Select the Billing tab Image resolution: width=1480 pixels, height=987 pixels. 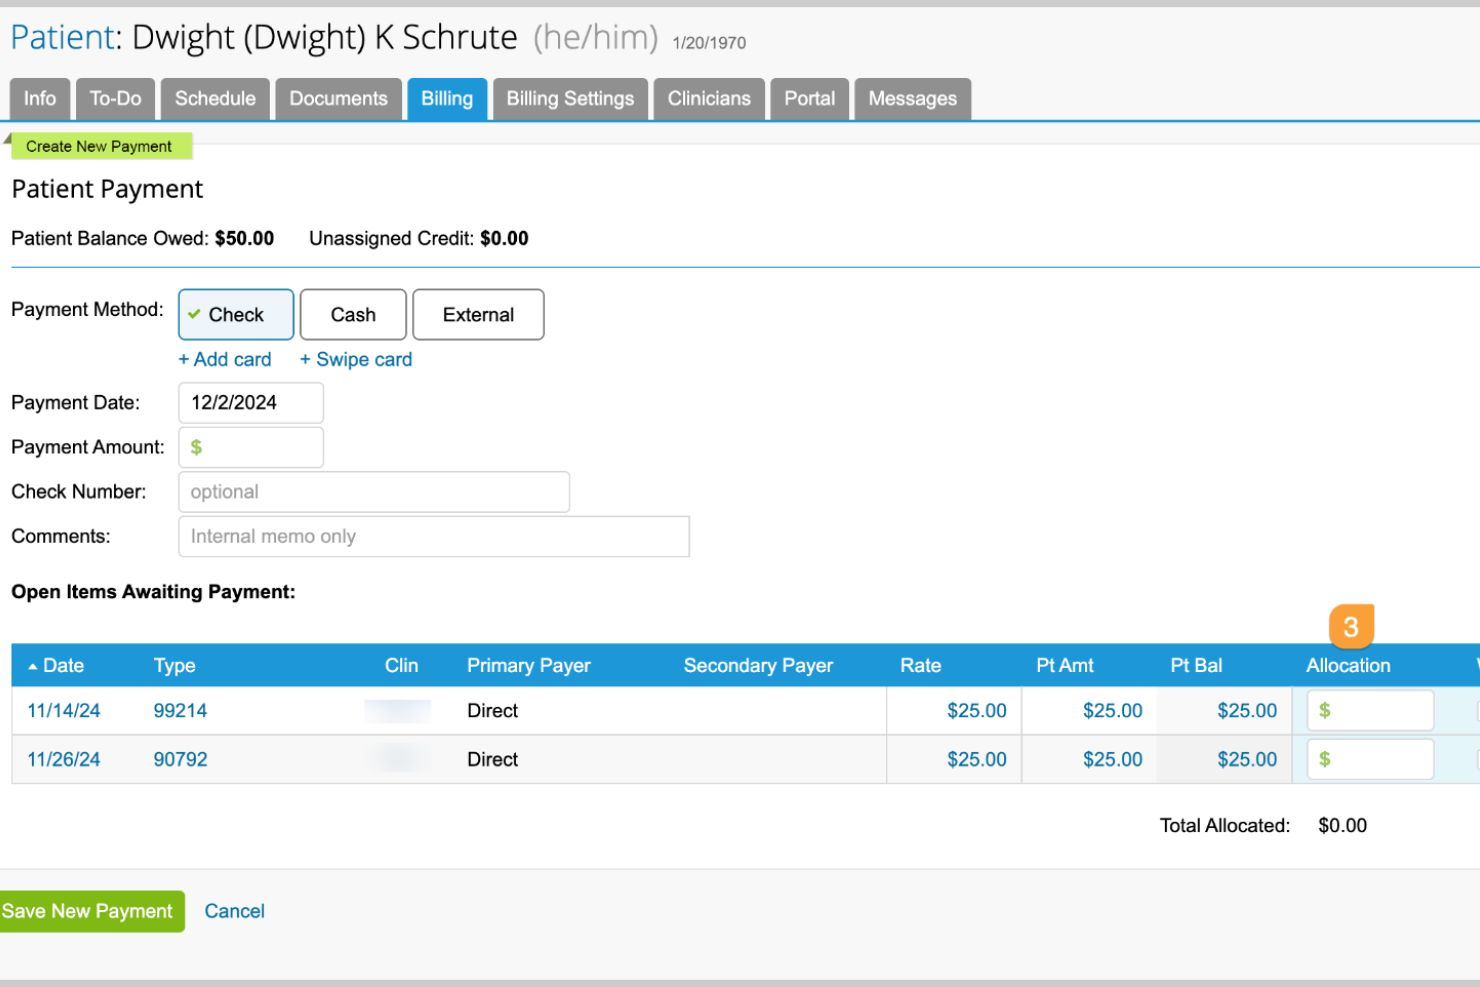pyautogui.click(x=447, y=99)
